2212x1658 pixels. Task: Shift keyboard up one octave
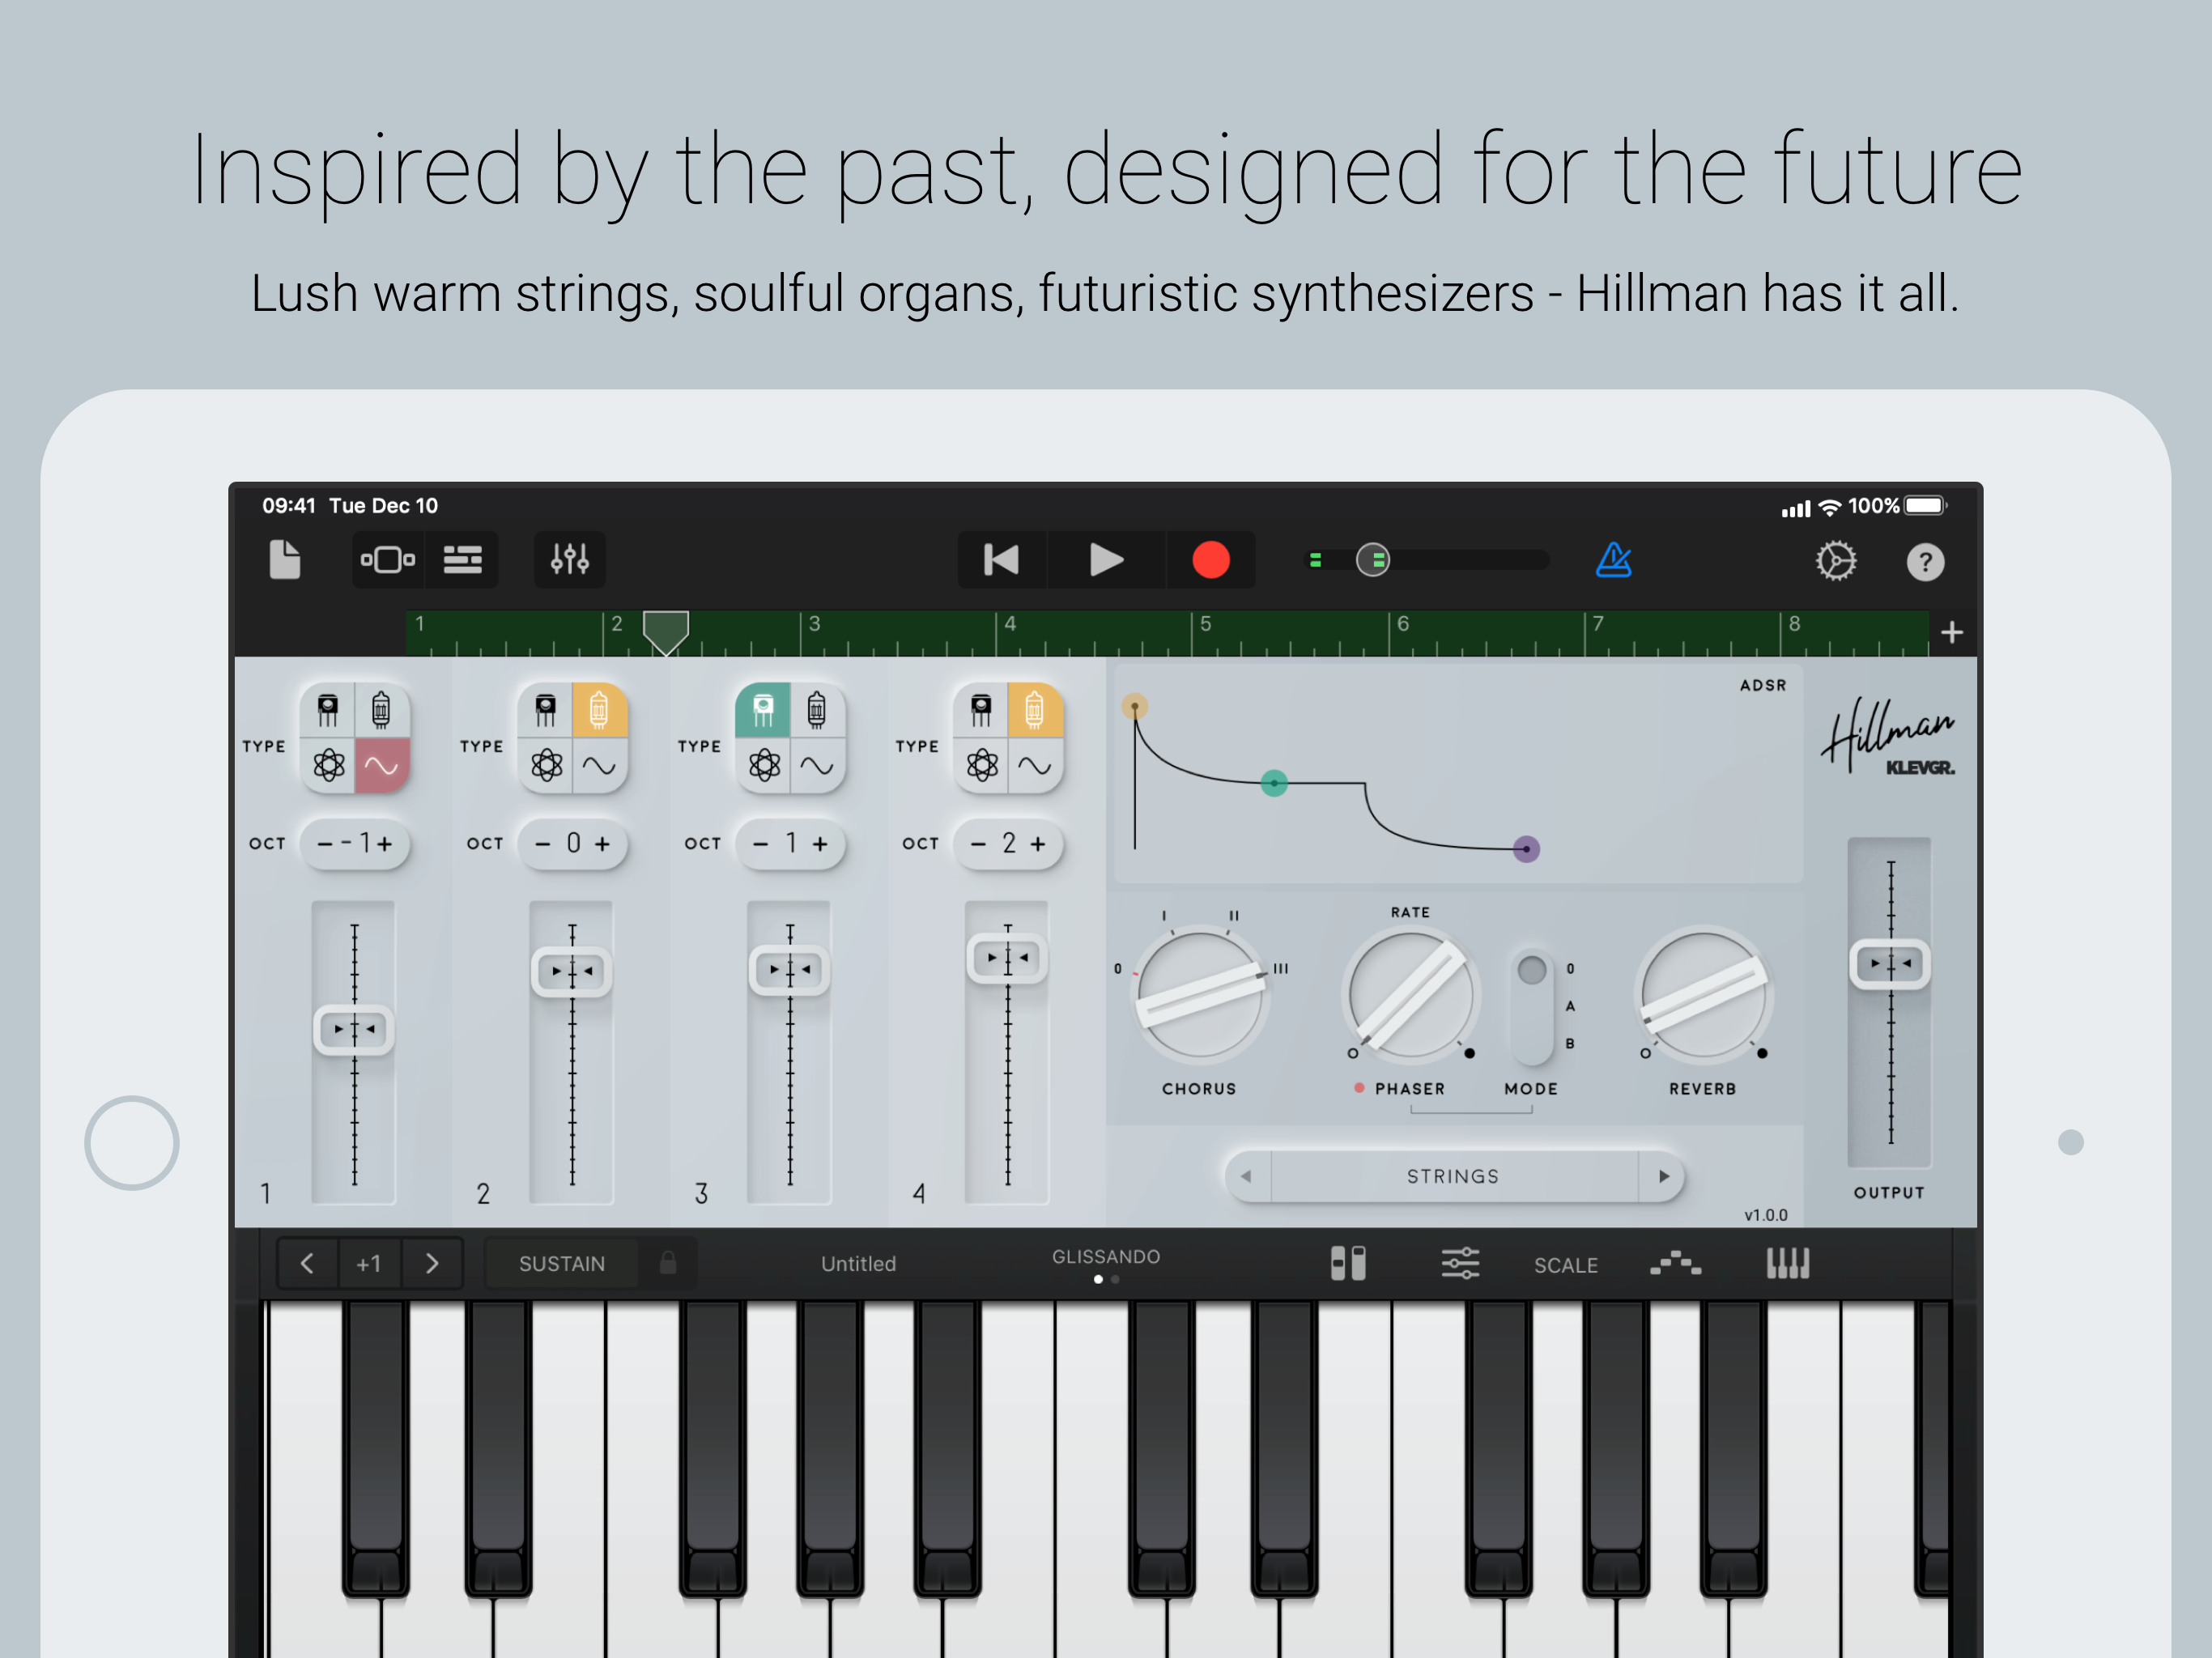pos(432,1264)
